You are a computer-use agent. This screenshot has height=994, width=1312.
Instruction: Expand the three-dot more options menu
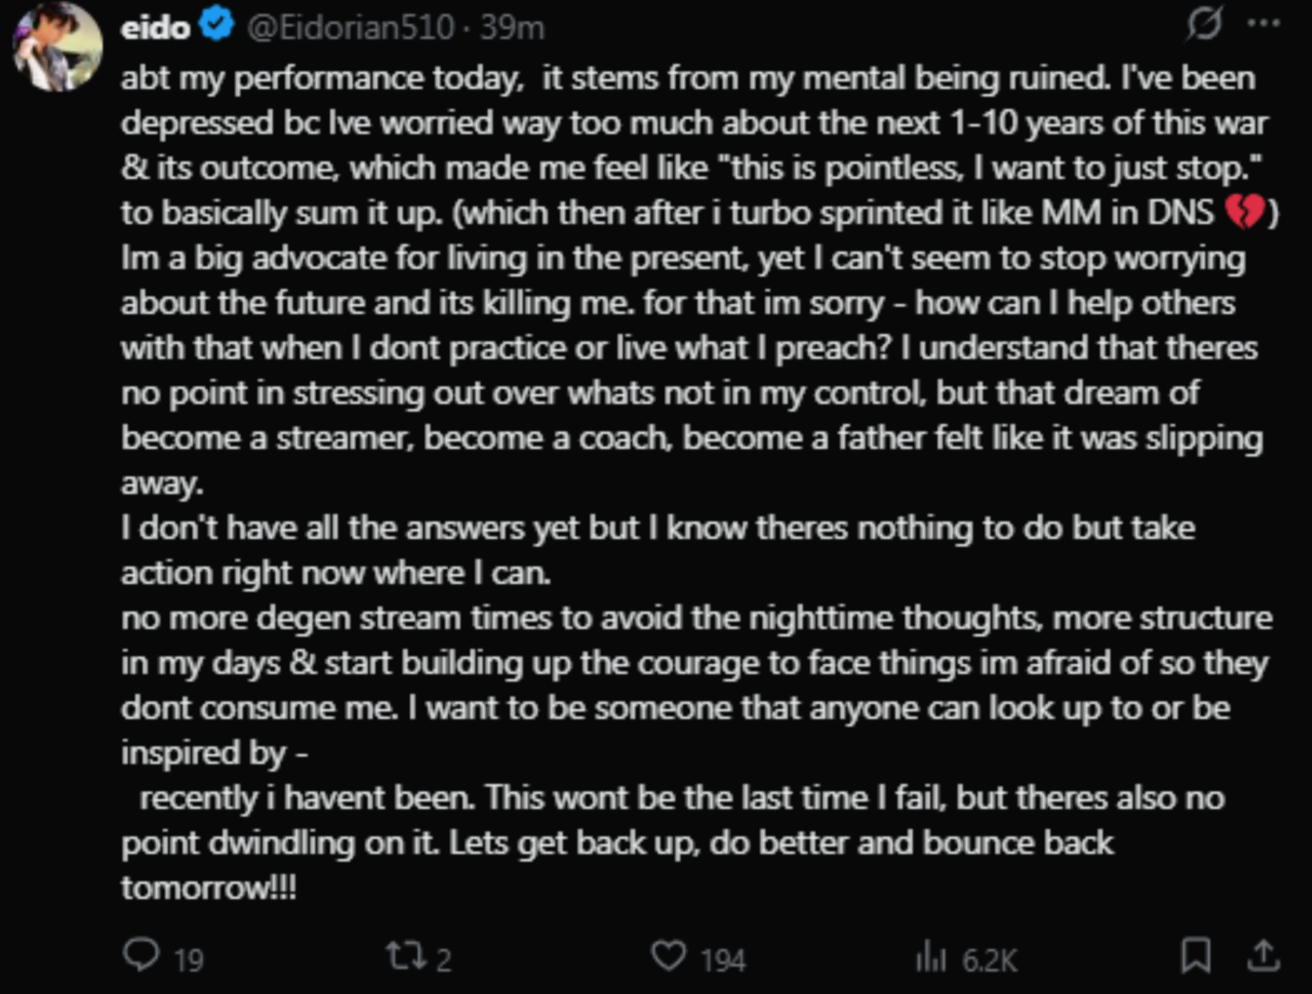point(1265,24)
